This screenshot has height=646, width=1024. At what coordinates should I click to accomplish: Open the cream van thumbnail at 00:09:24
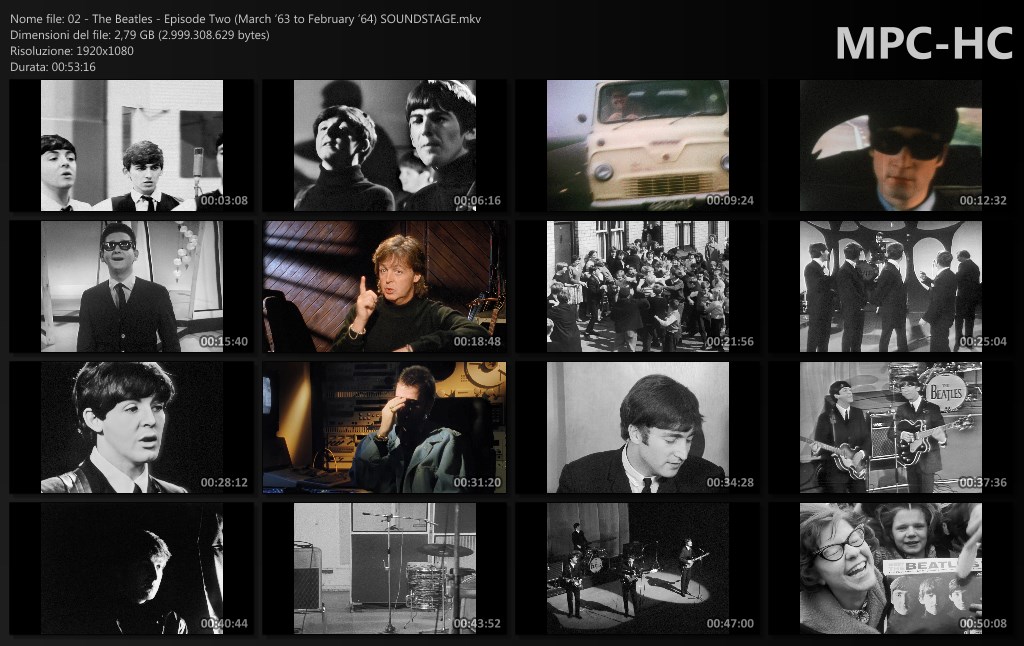[637, 146]
